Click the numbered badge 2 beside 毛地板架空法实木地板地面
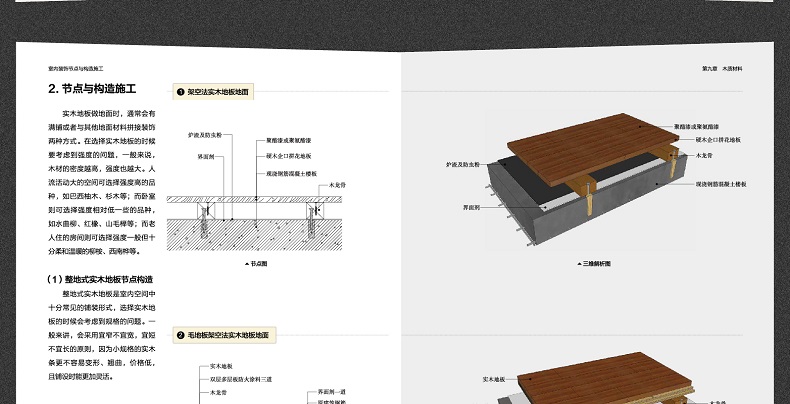 [180, 336]
